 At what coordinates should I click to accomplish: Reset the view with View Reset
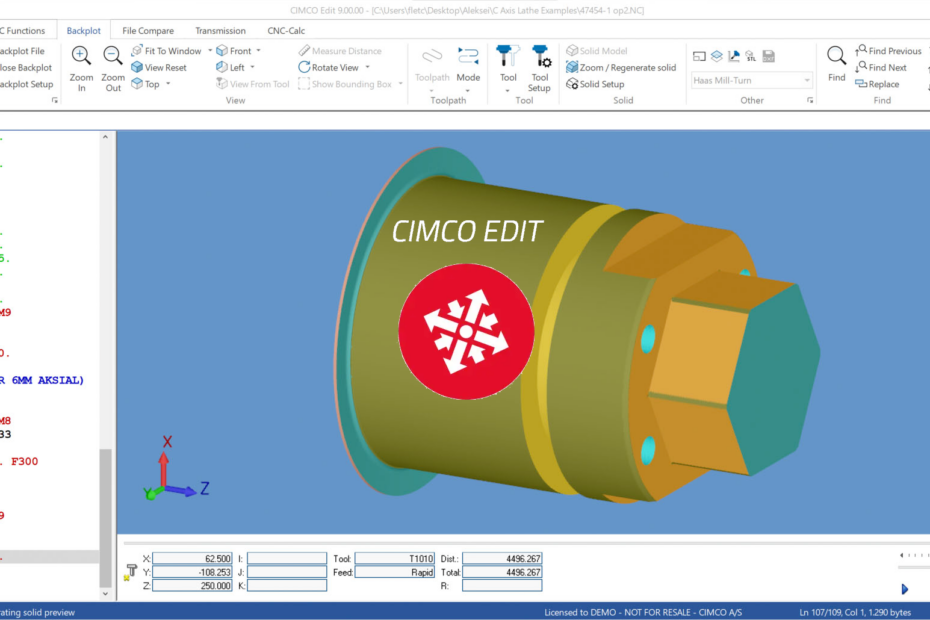pos(159,68)
